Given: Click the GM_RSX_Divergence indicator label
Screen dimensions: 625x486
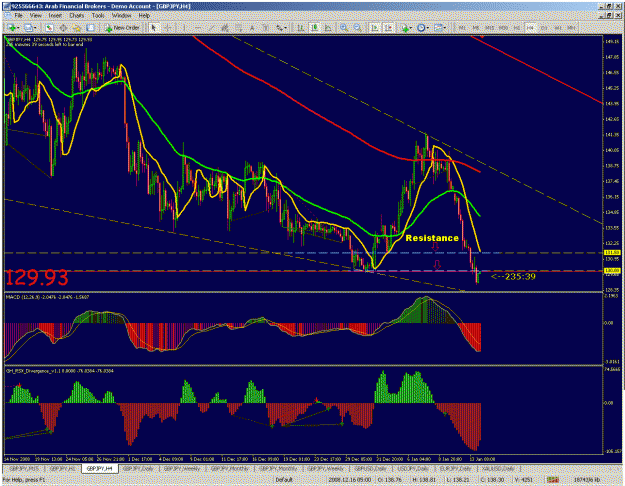Looking at the screenshot, I should coord(59,371).
